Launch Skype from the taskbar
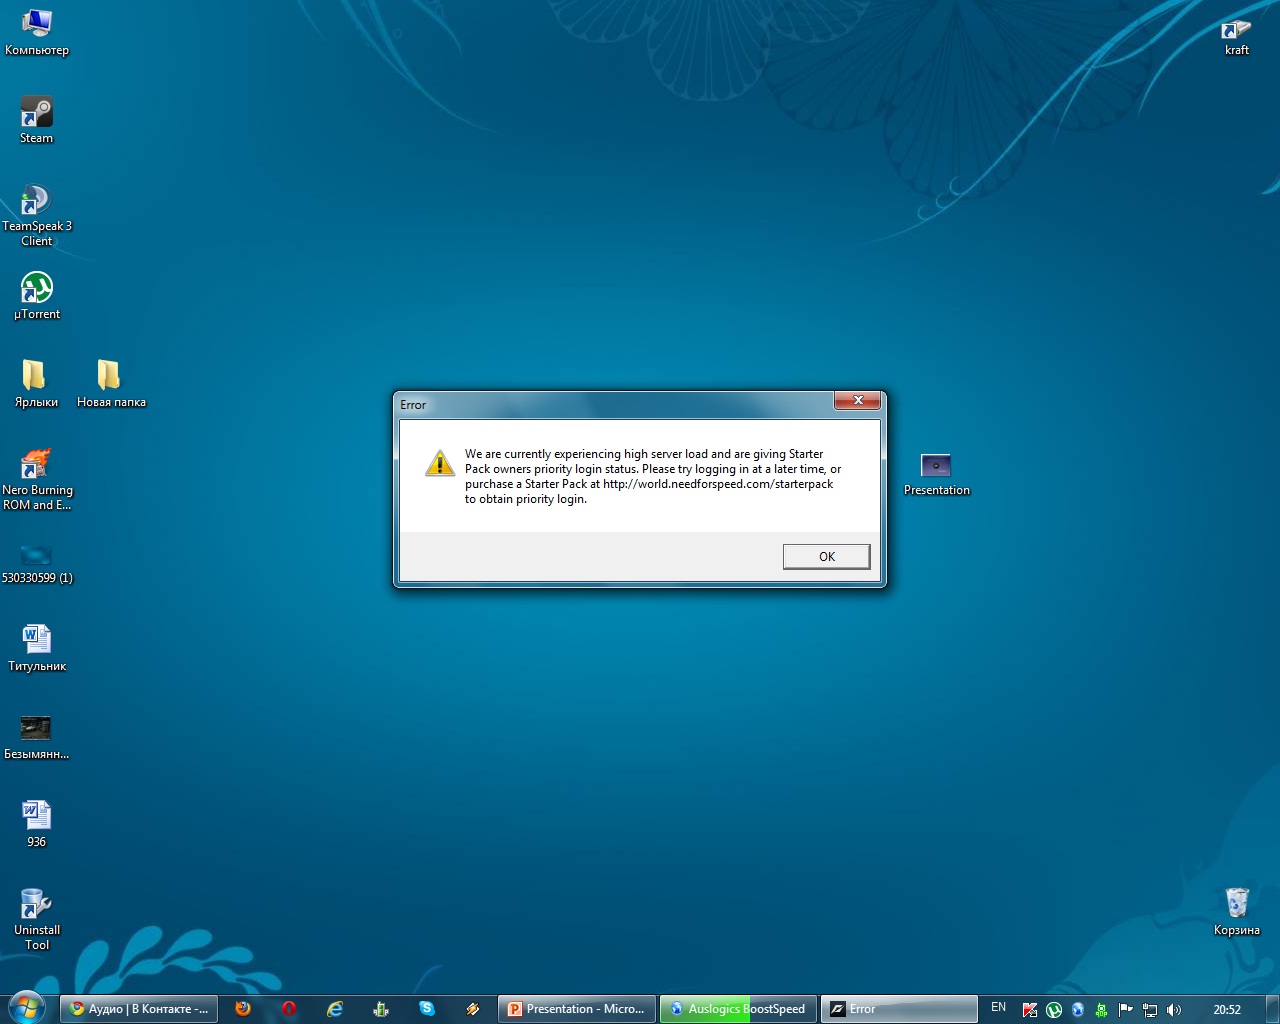The height and width of the screenshot is (1024, 1280). tap(427, 1009)
